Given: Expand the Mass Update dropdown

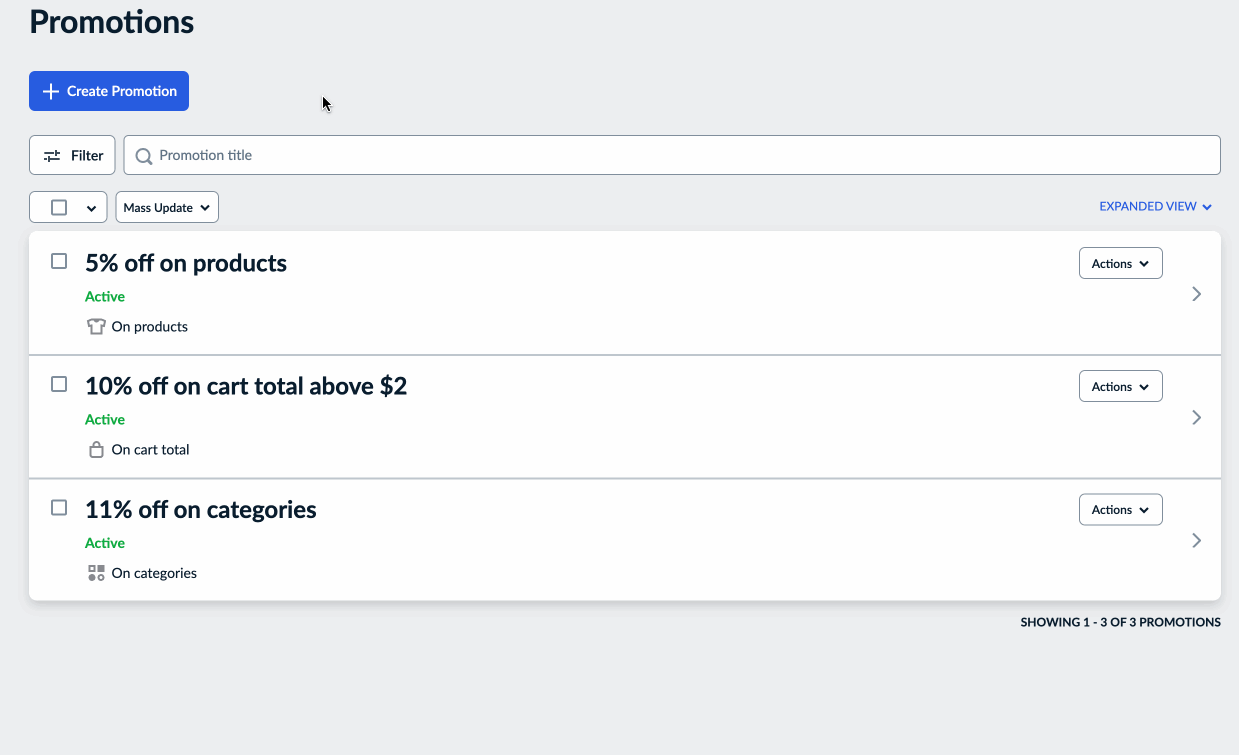Looking at the screenshot, I should (x=167, y=208).
